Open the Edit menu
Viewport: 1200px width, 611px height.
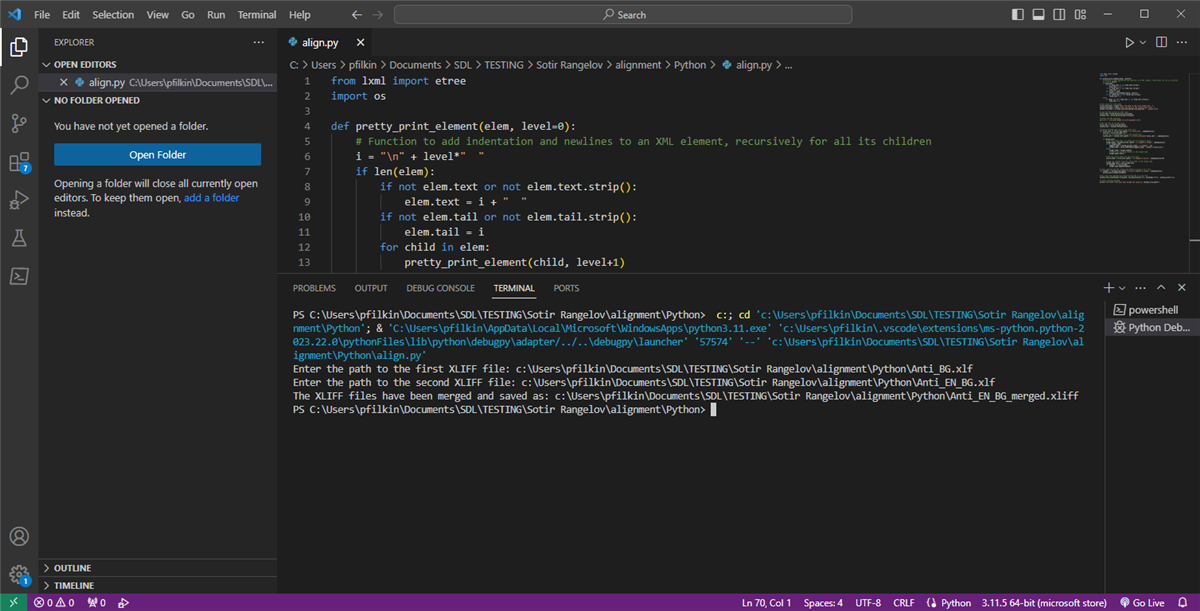(71, 15)
